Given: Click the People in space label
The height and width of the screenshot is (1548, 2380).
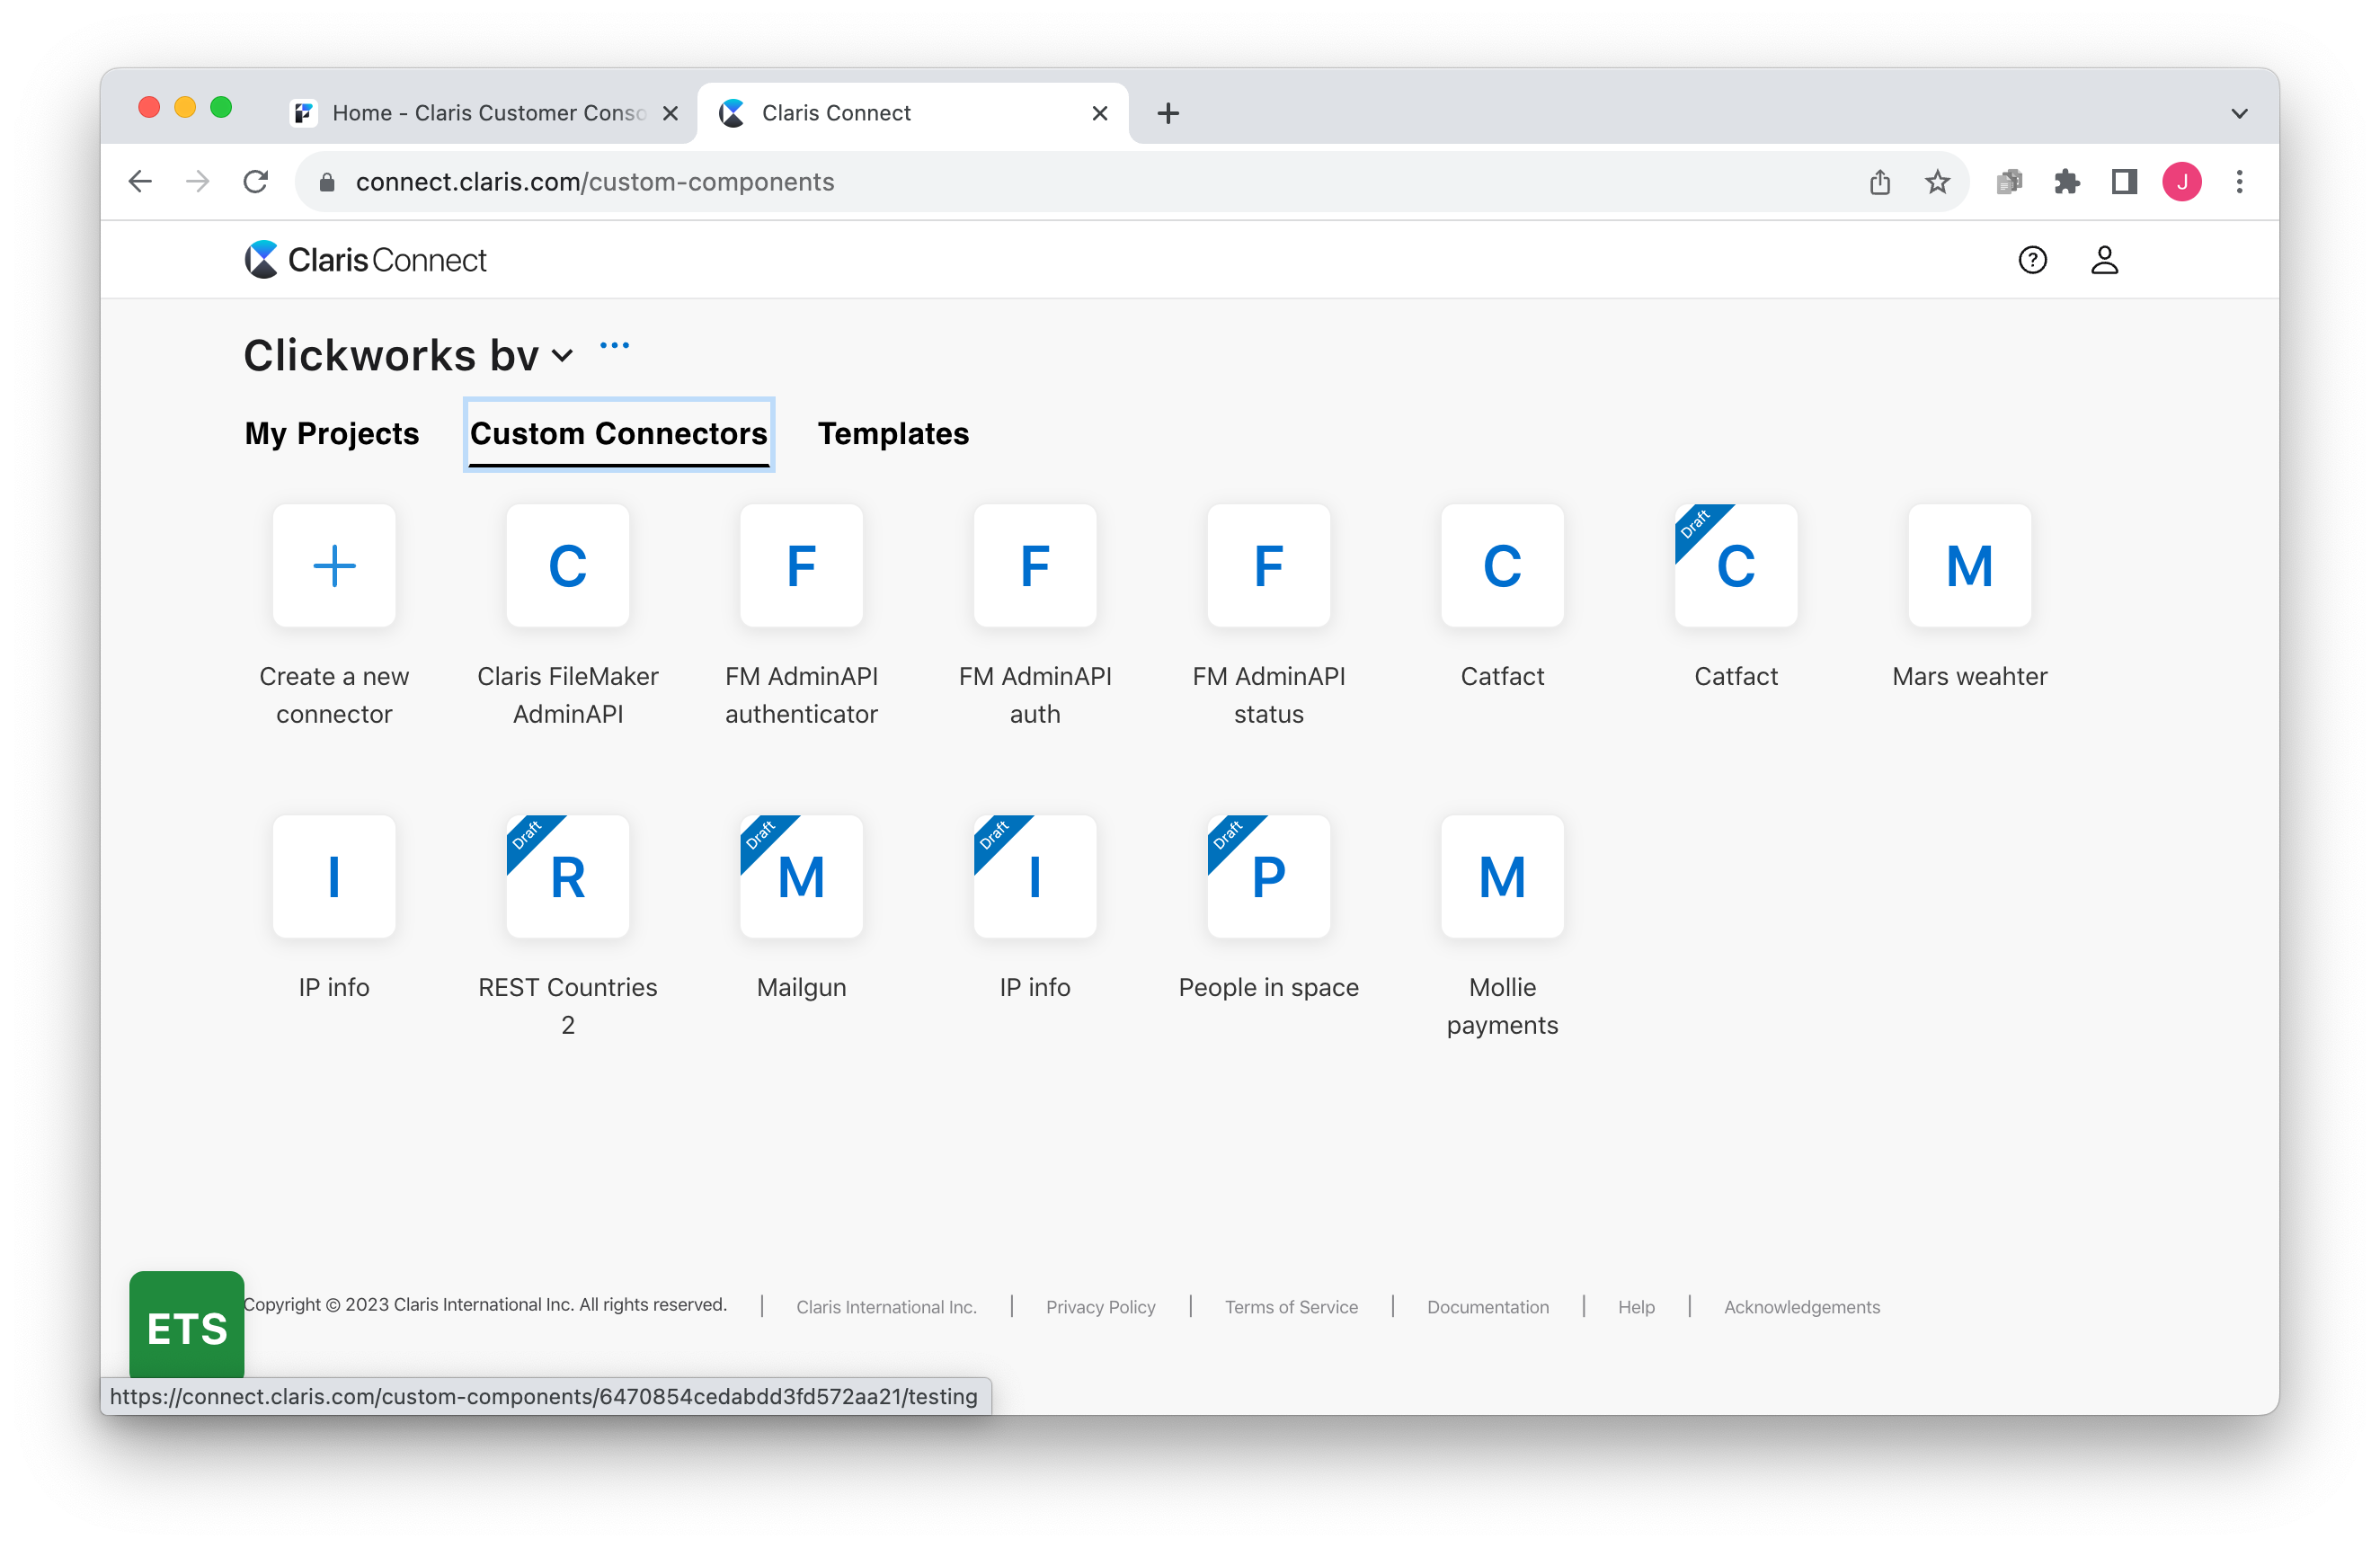Looking at the screenshot, I should tap(1268, 987).
